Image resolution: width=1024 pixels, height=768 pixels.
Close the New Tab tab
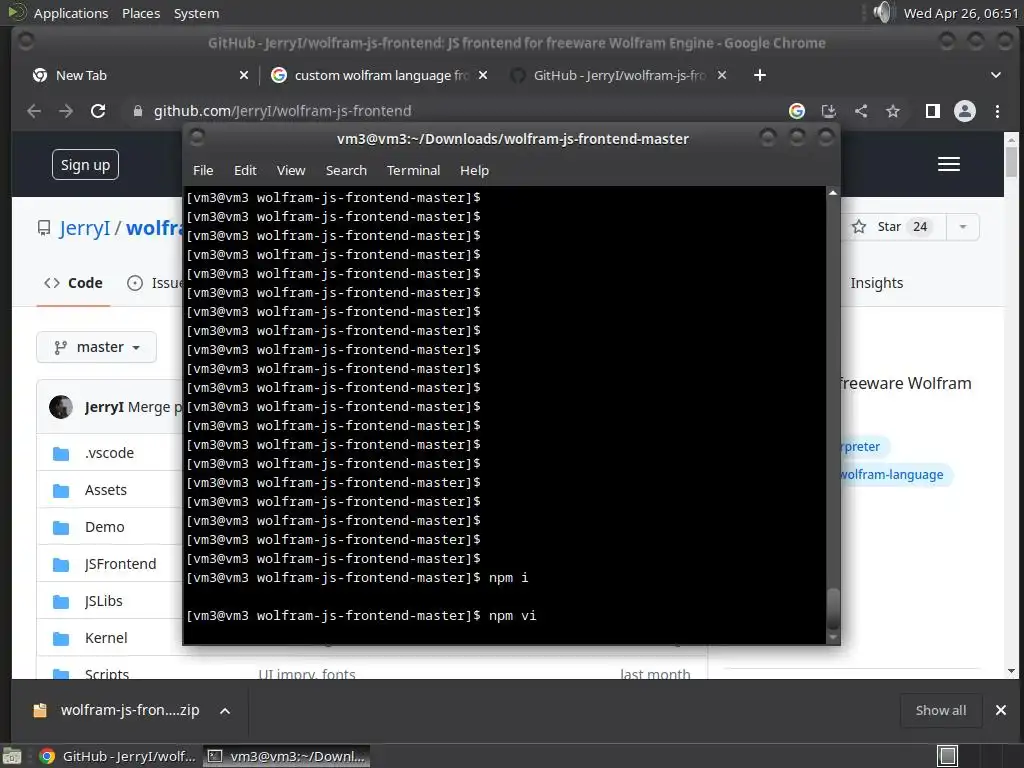[x=244, y=75]
